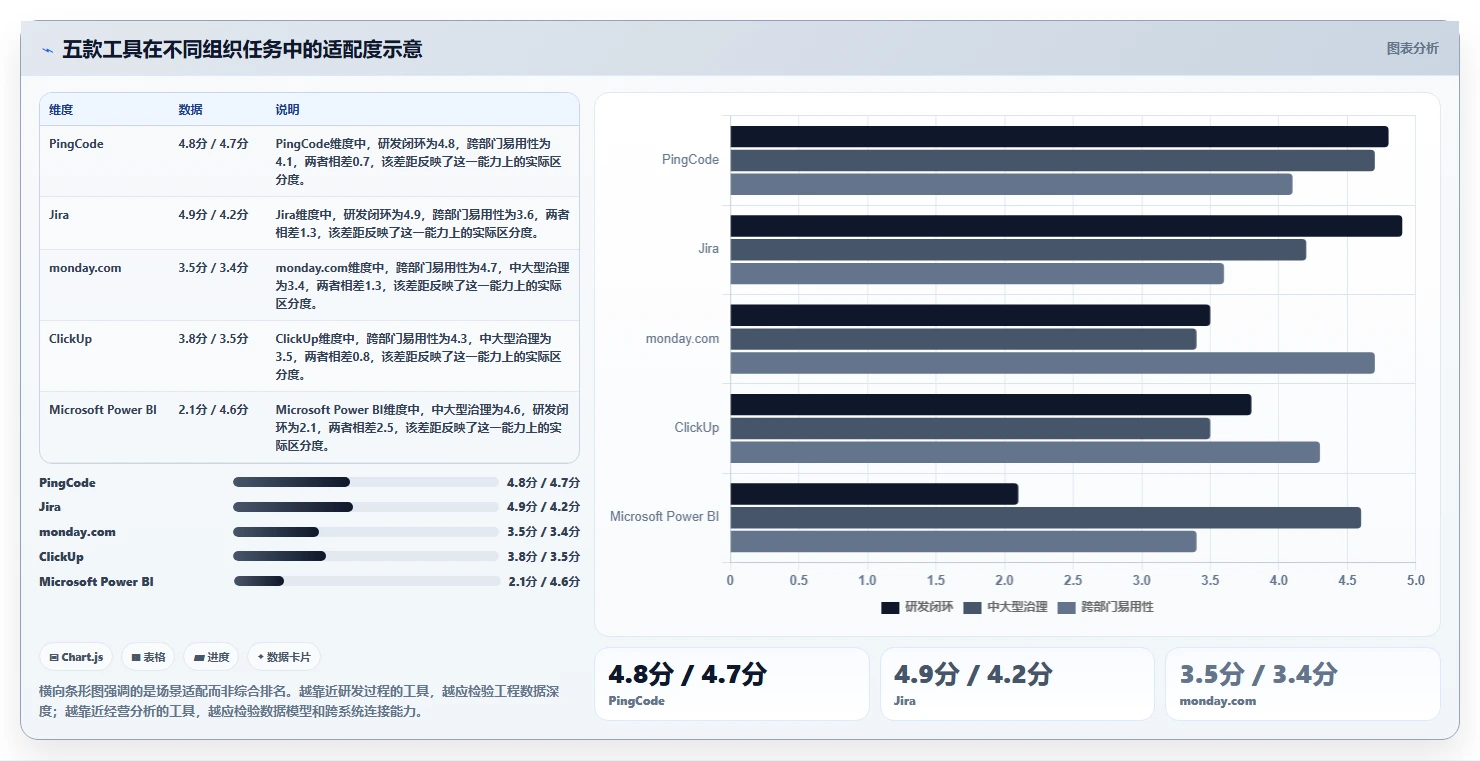The width and height of the screenshot is (1480, 761).
Task: Open the PingCode data card
Action: click(732, 684)
